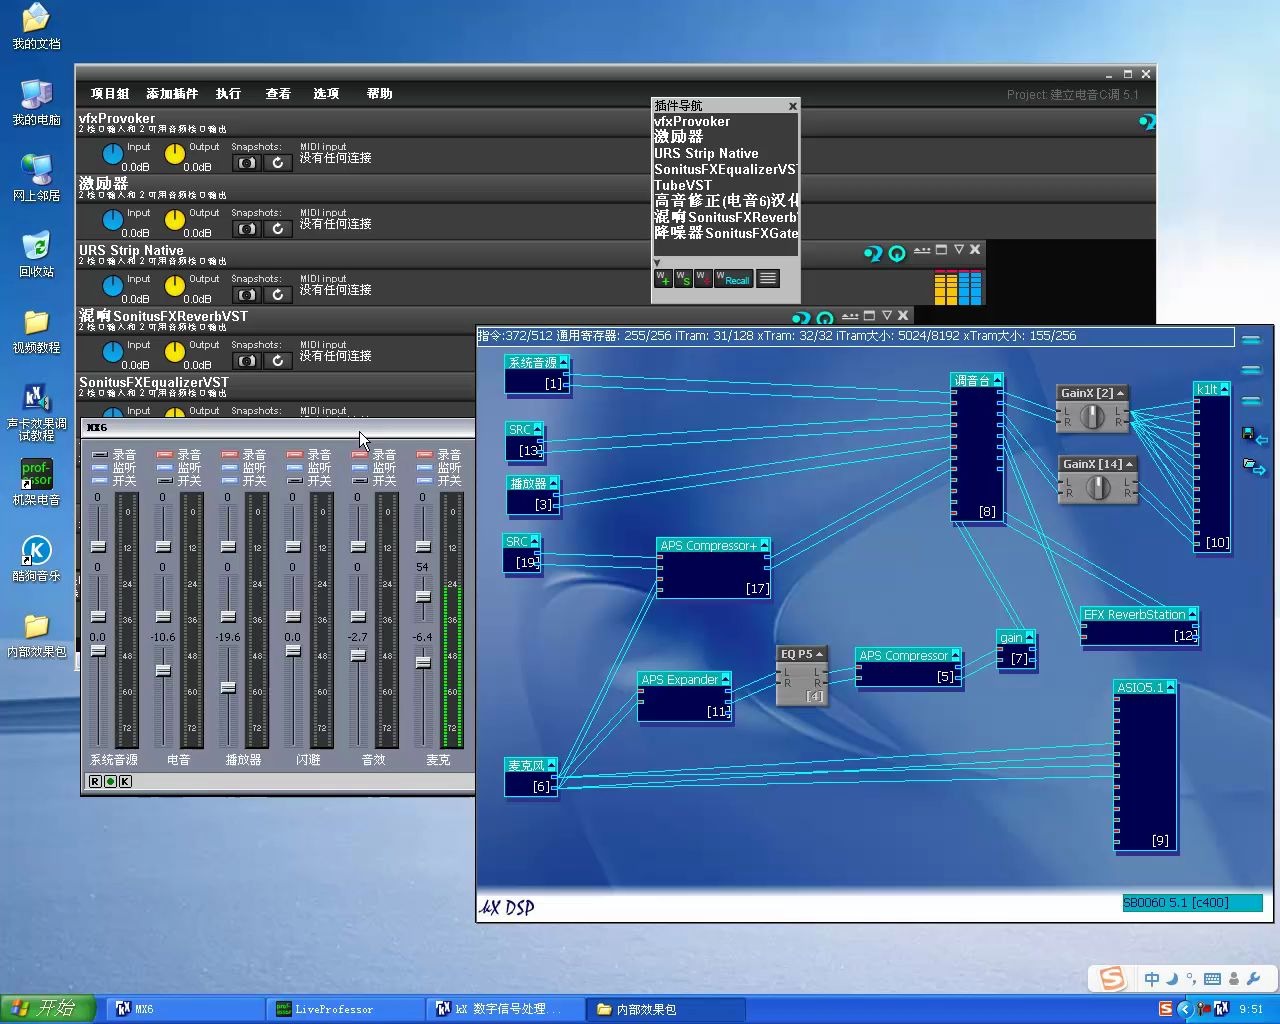Select 降噪器SonitusFXGate in plugin navigator

tap(726, 233)
